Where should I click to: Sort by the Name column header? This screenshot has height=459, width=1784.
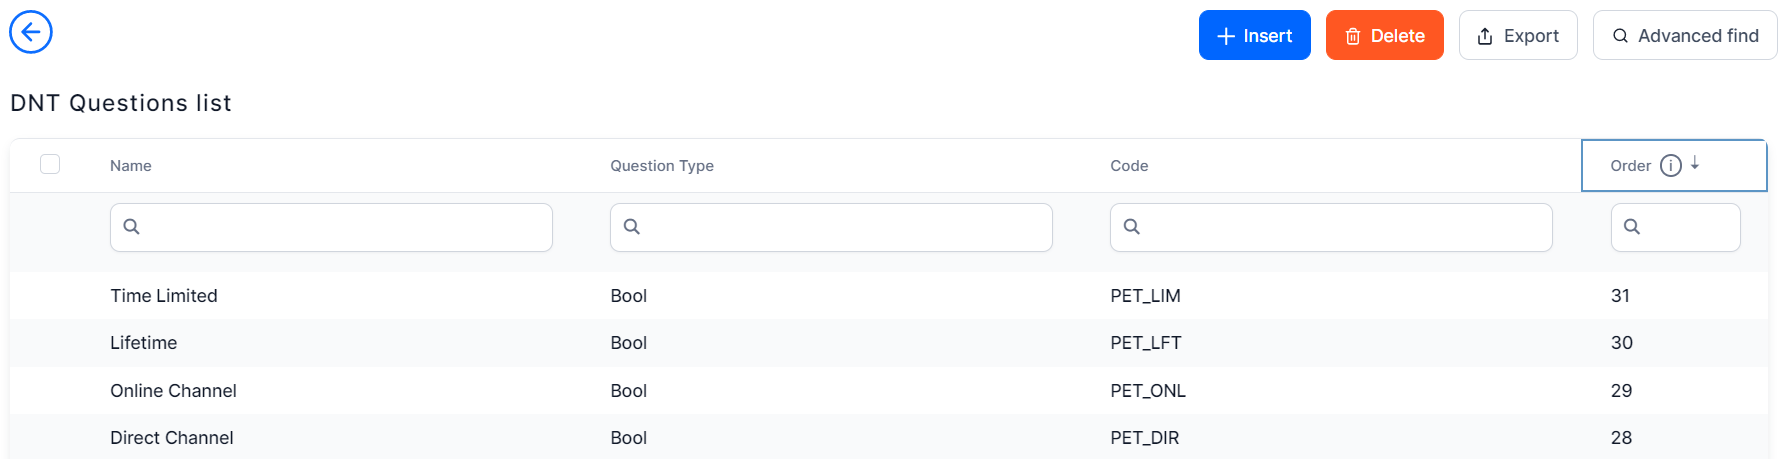(131, 166)
